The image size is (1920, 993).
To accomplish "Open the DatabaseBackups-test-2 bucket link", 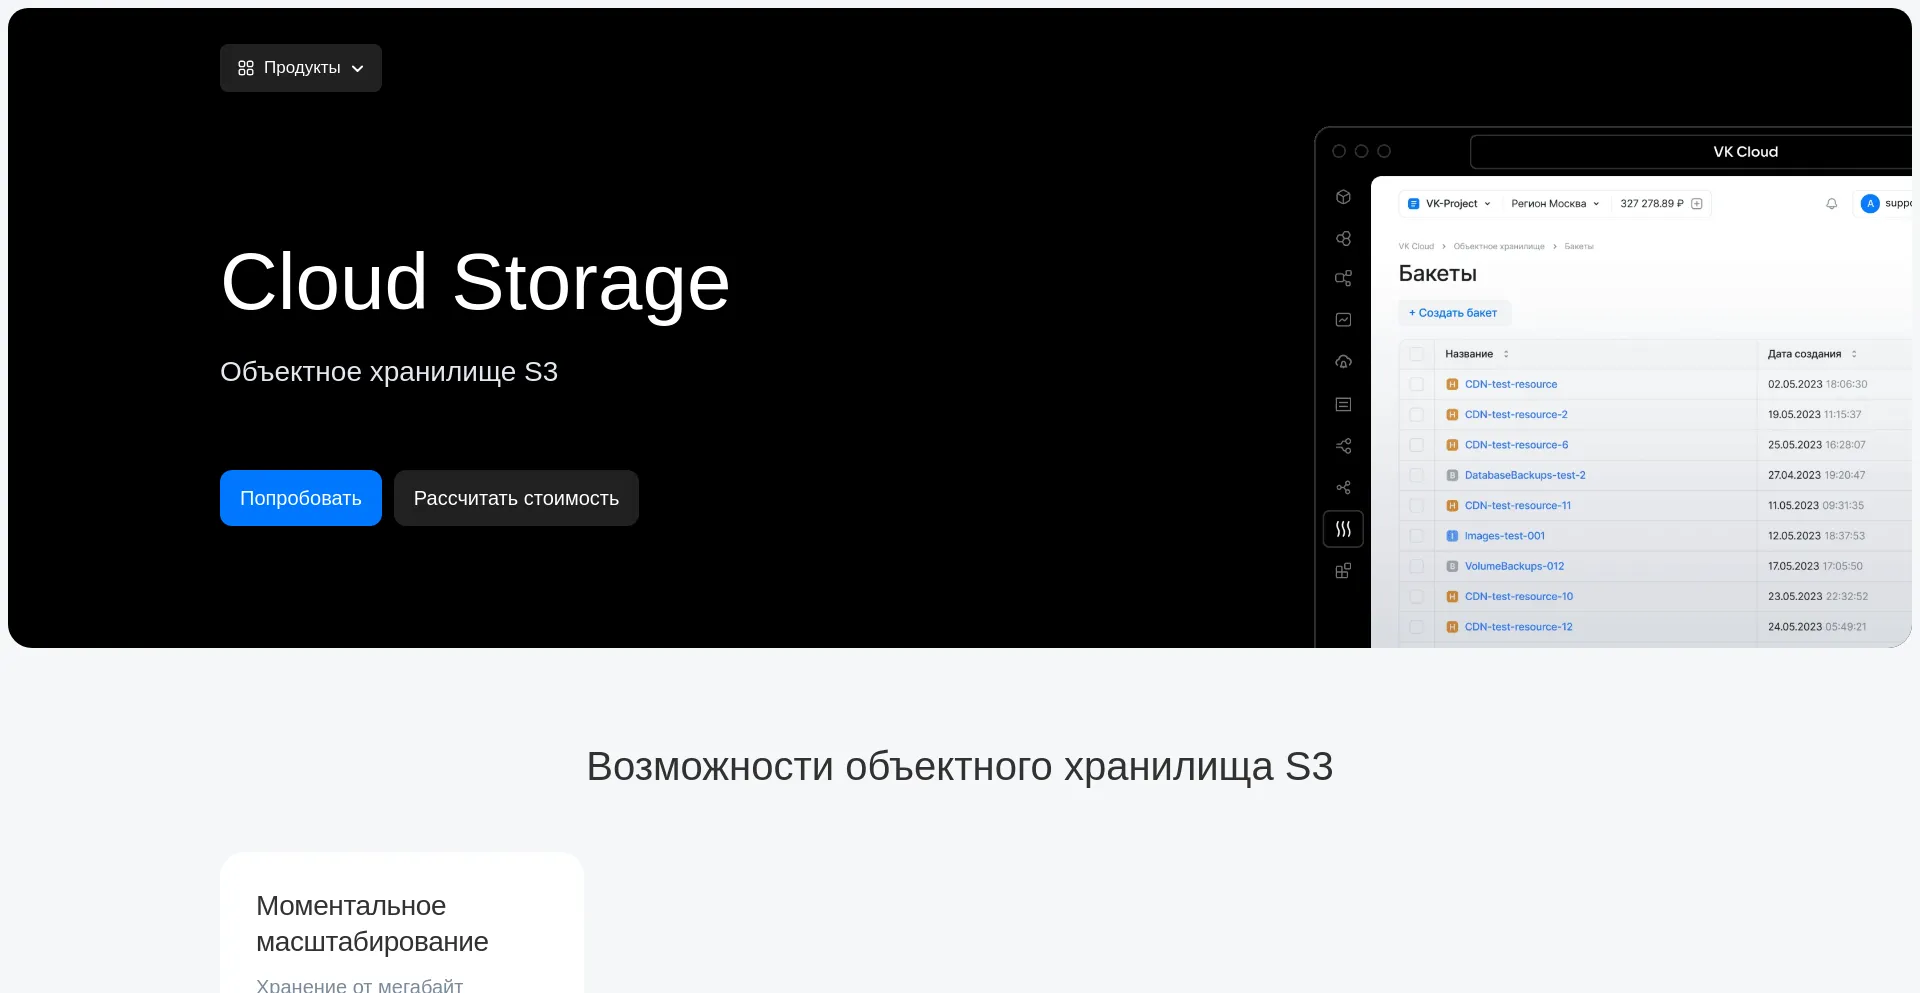I will 1525,475.
